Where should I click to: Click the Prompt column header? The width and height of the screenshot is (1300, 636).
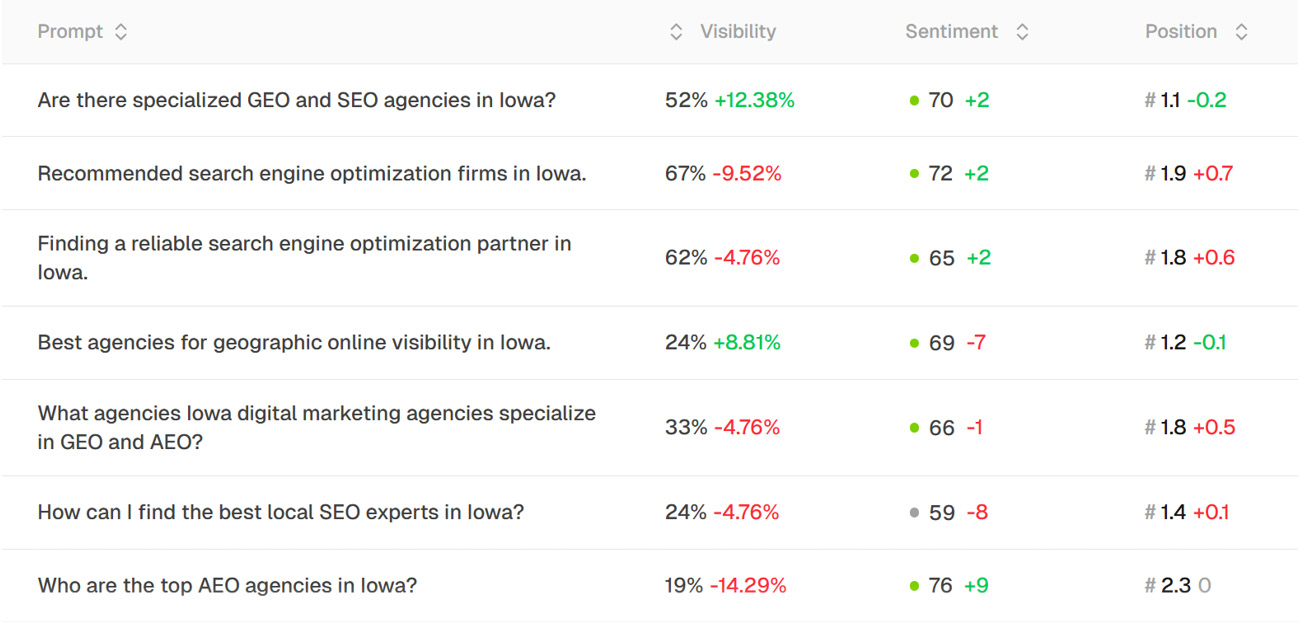point(68,31)
